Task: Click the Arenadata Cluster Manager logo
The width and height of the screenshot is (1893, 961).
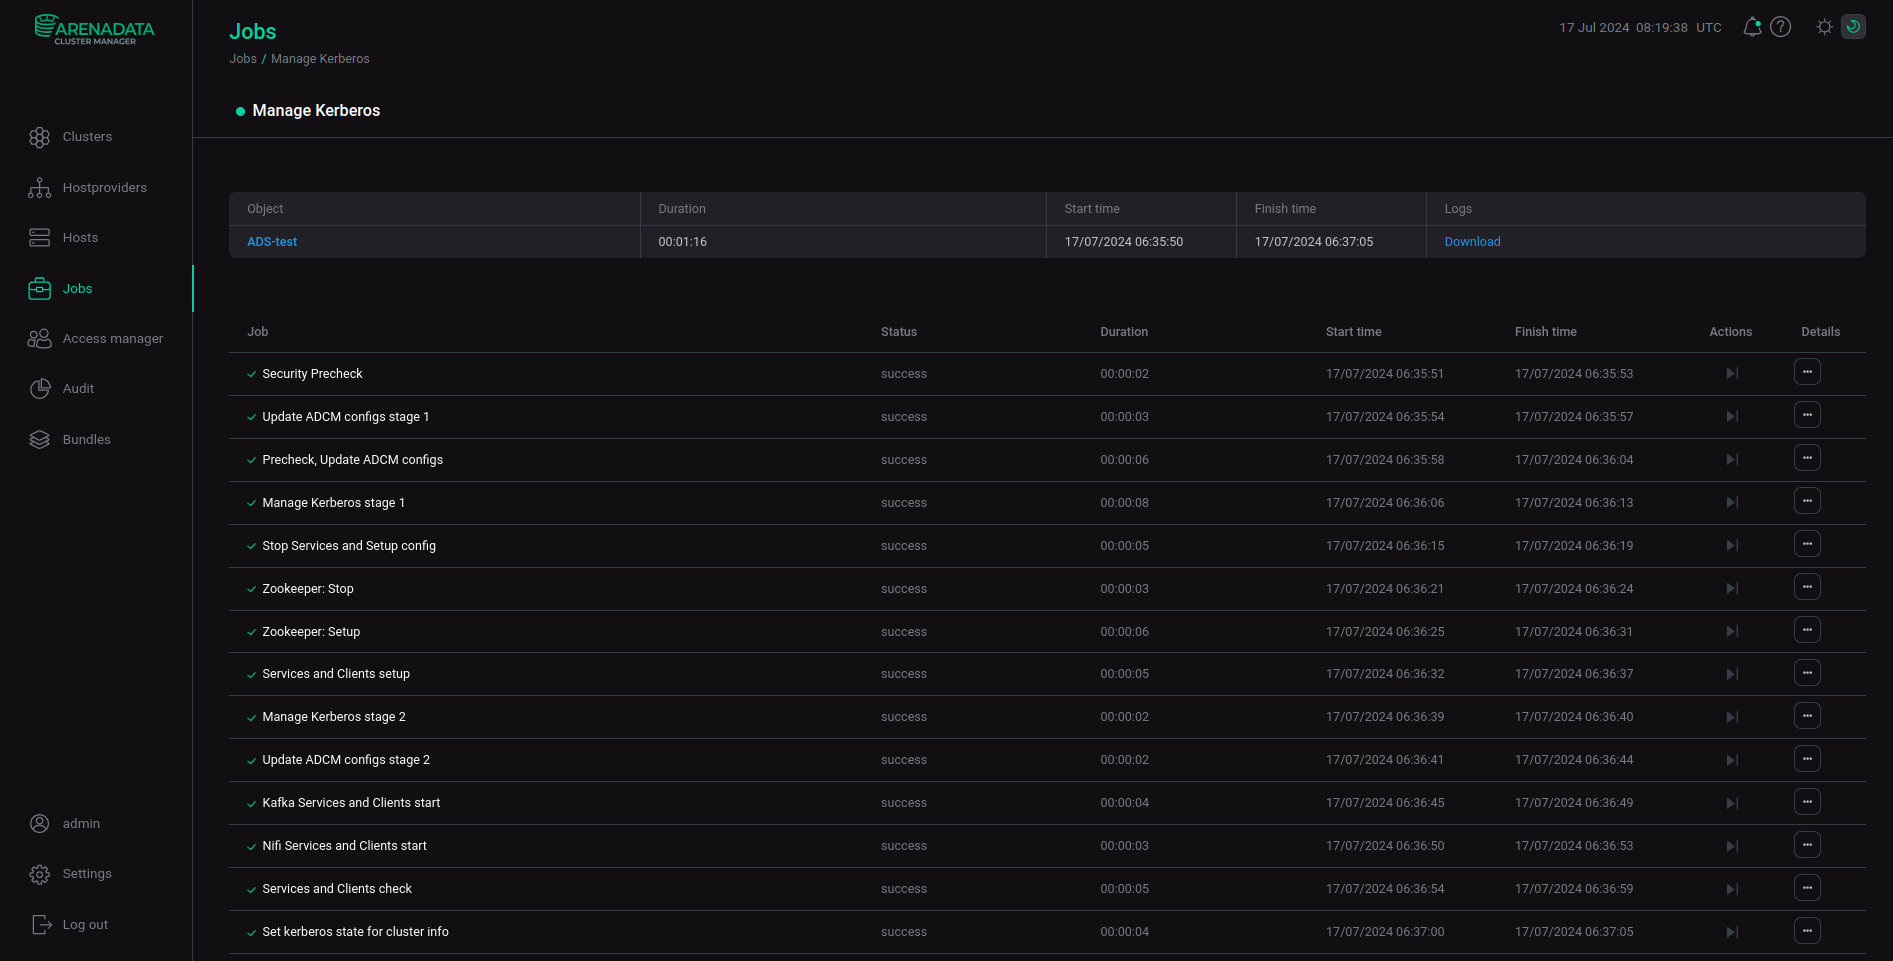Action: (95, 29)
